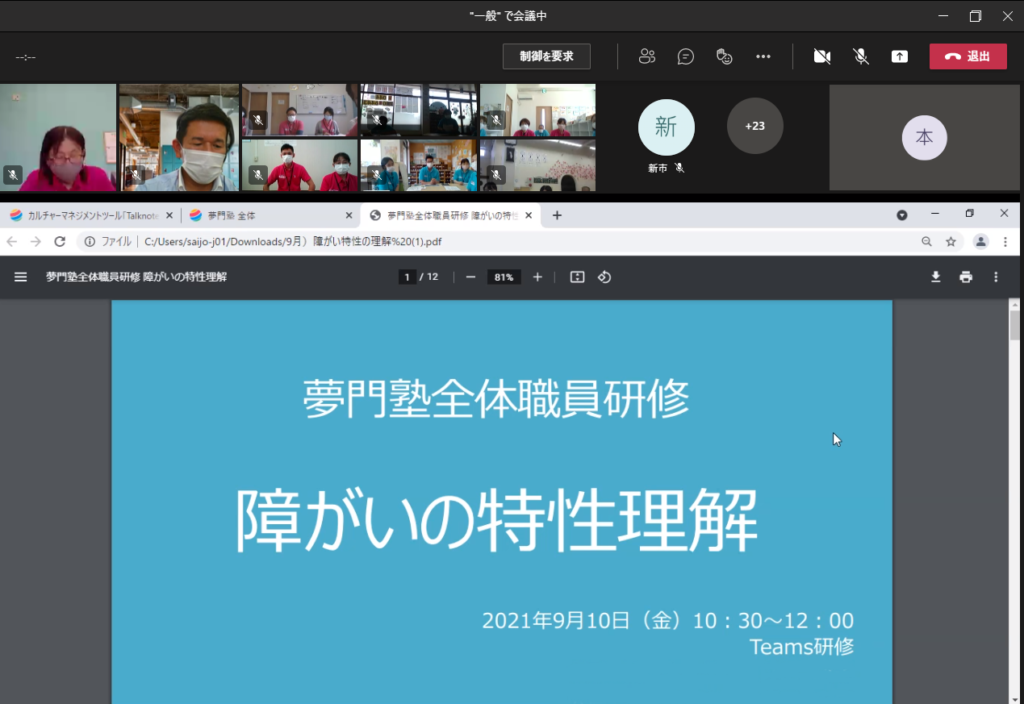Rotate the PDF page
The width and height of the screenshot is (1024, 704).
pyautogui.click(x=604, y=277)
